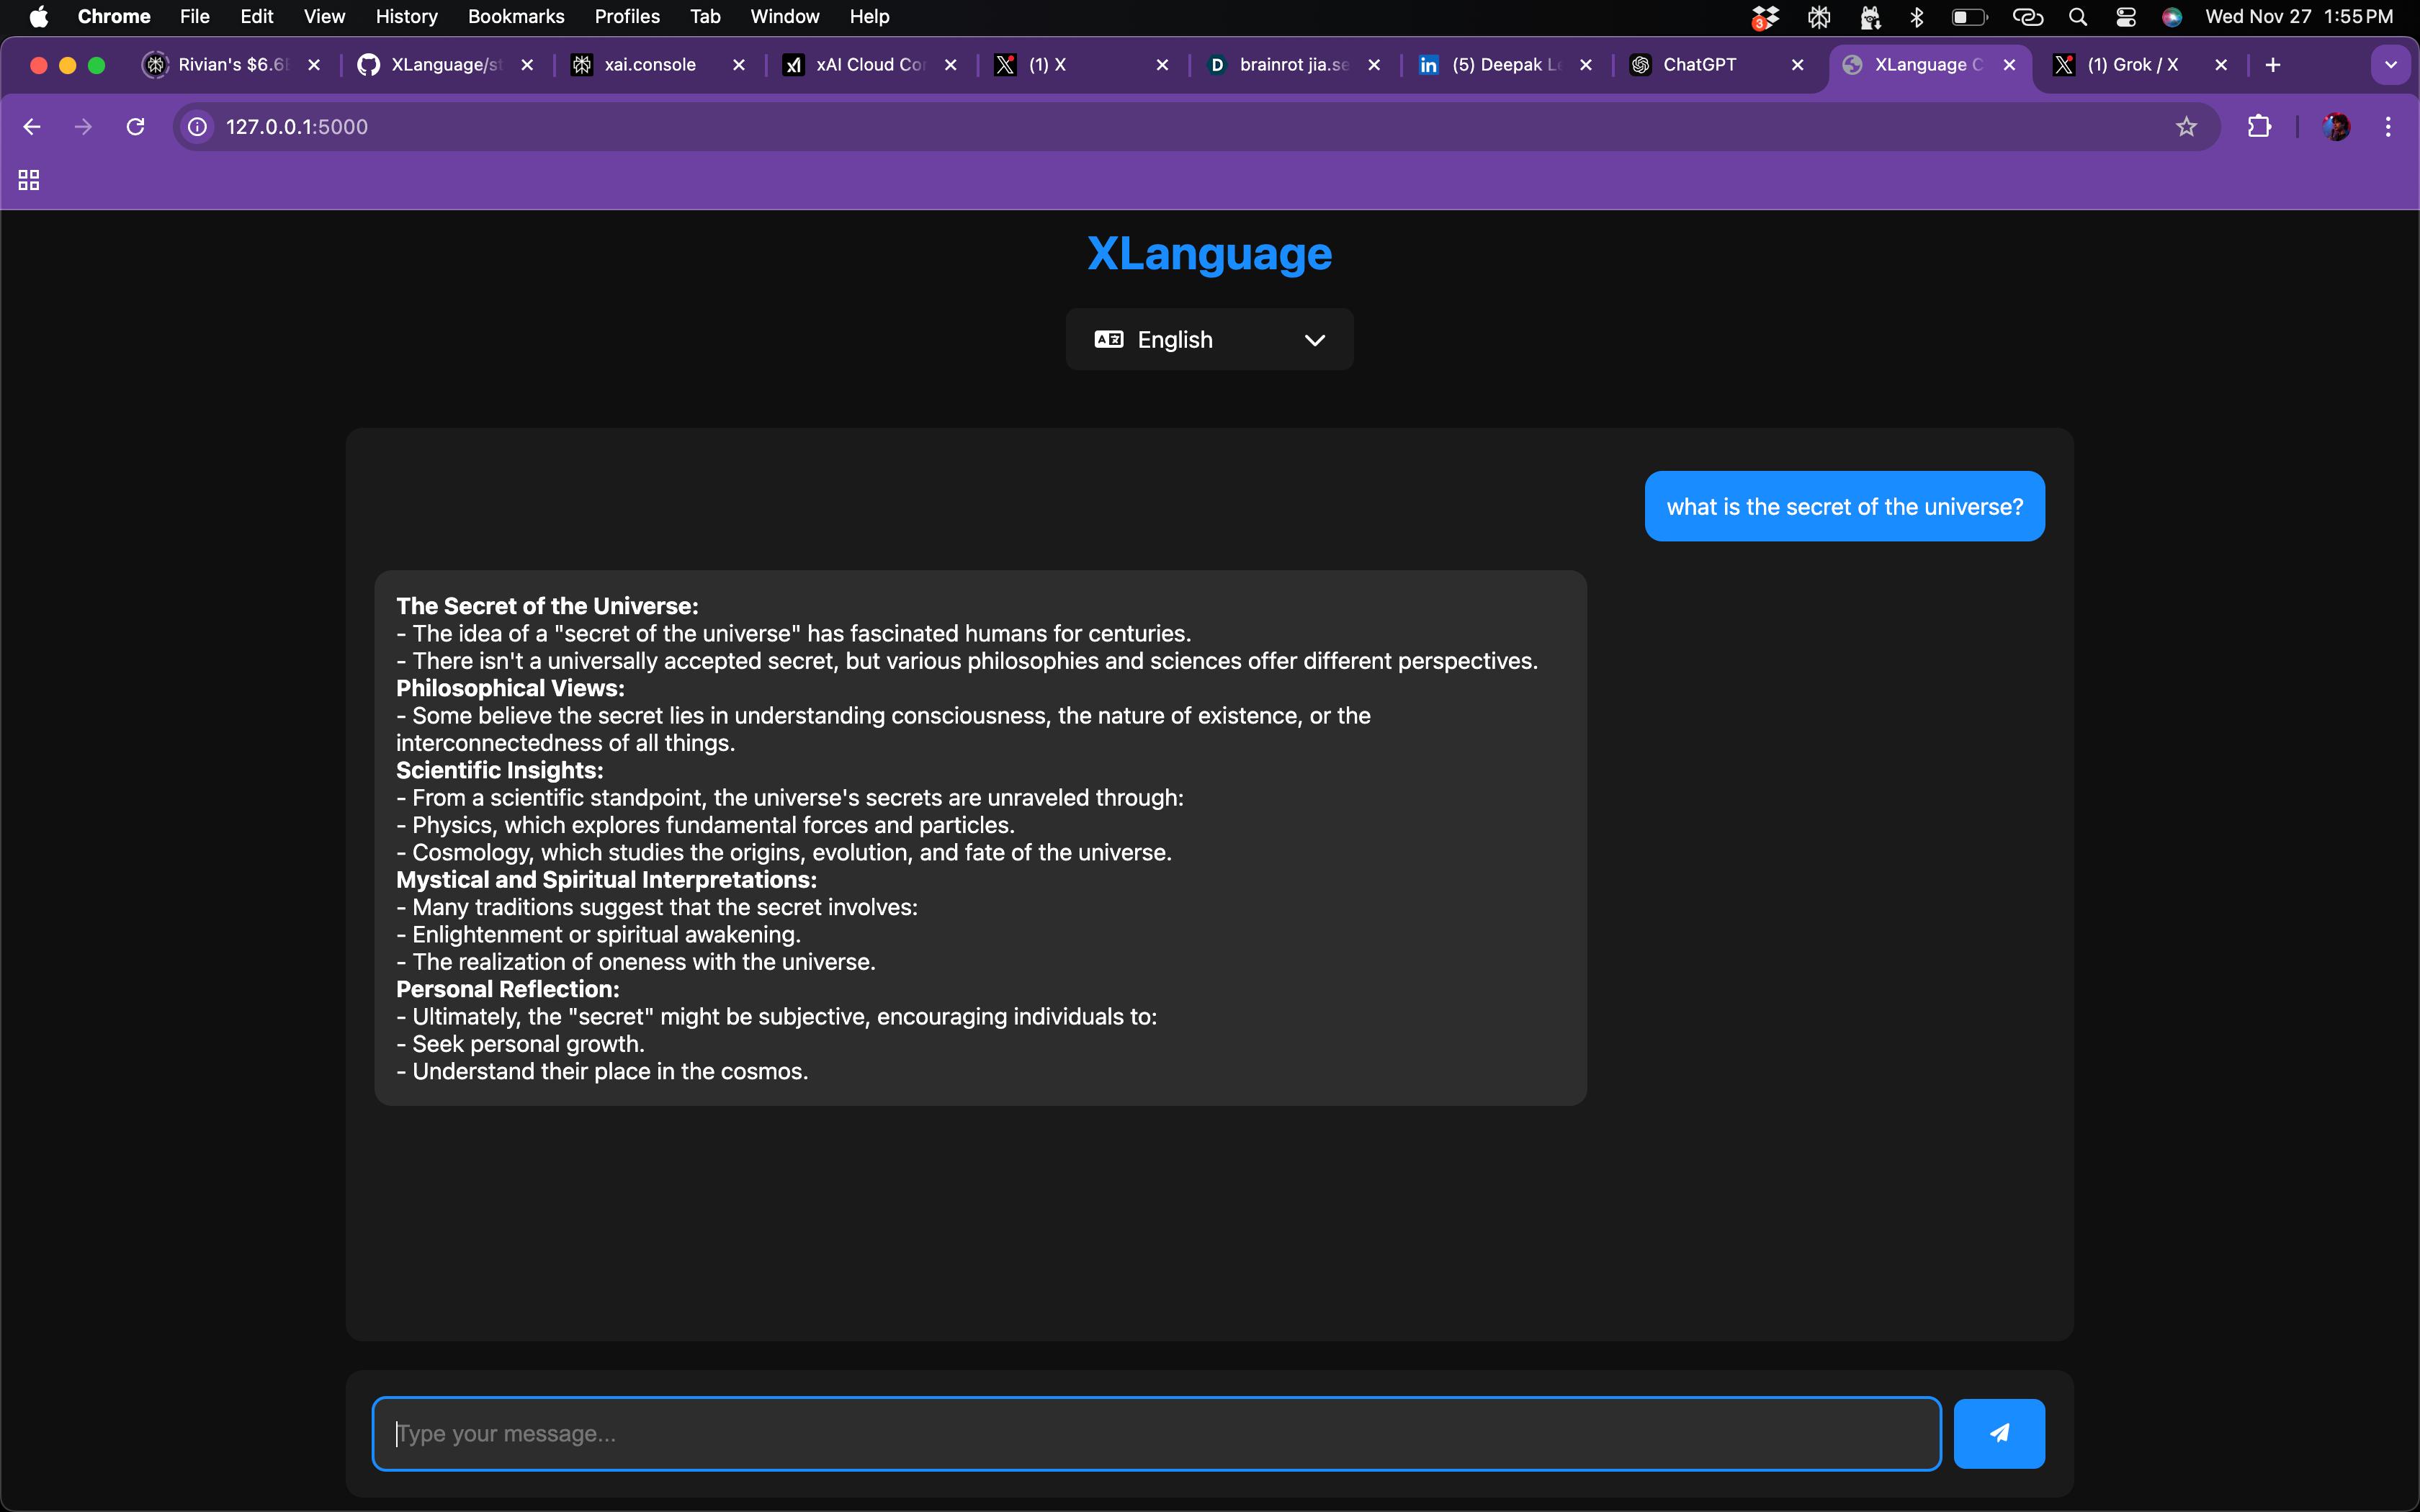The image size is (2420, 1512).
Task: Open a new tab with the plus button
Action: point(2271,64)
